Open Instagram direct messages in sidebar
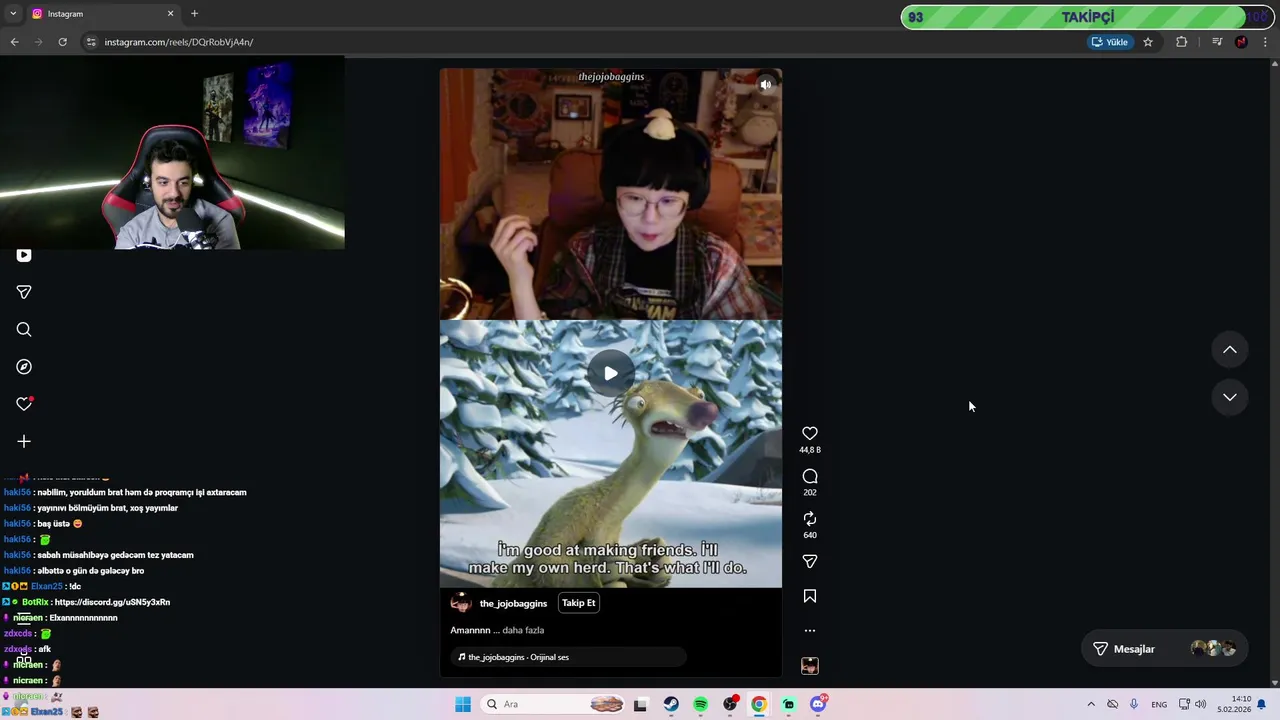Viewport: 1280px width, 720px height. (24, 292)
